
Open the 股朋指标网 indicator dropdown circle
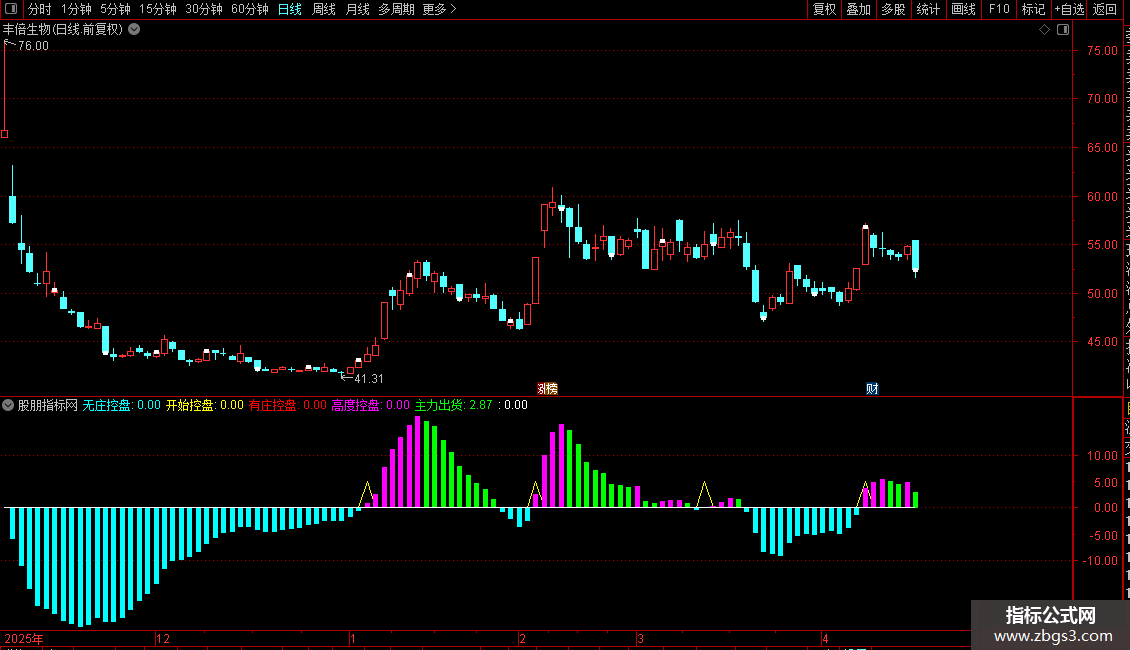click(x=8, y=405)
